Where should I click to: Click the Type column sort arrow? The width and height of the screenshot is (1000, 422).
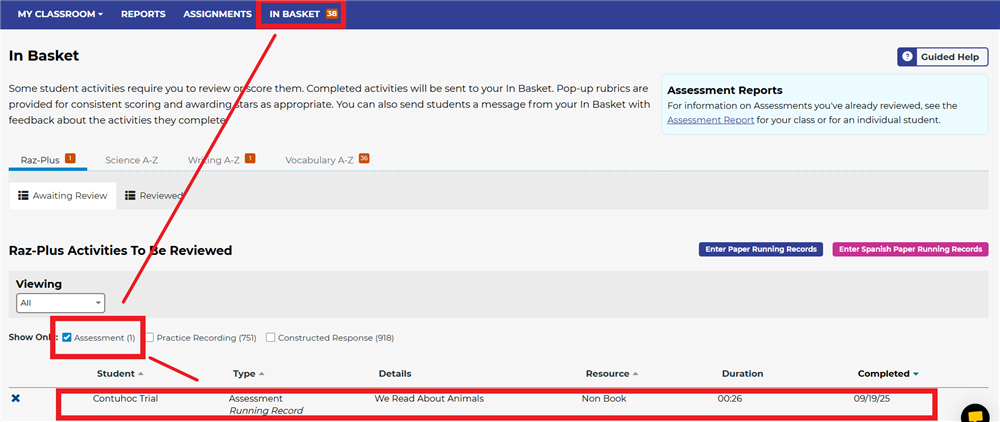pyautogui.click(x=261, y=374)
